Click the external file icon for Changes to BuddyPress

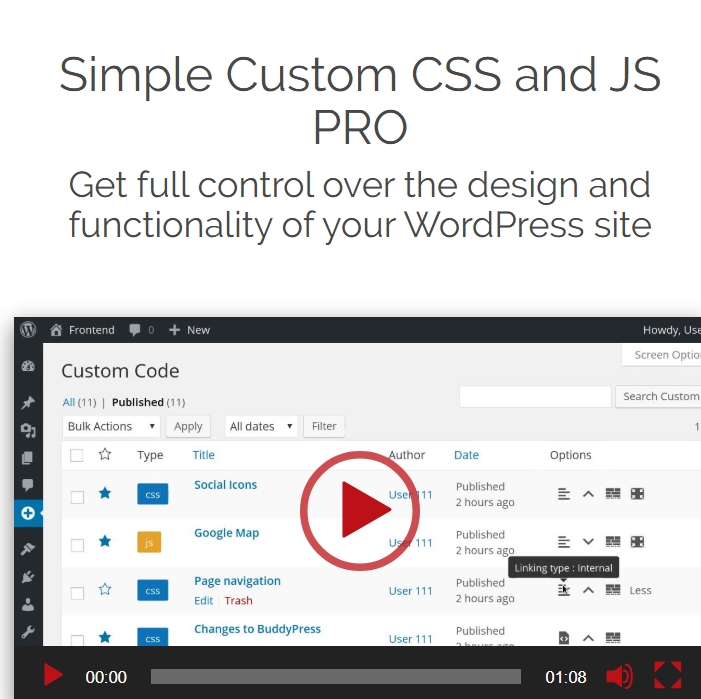tap(564, 638)
